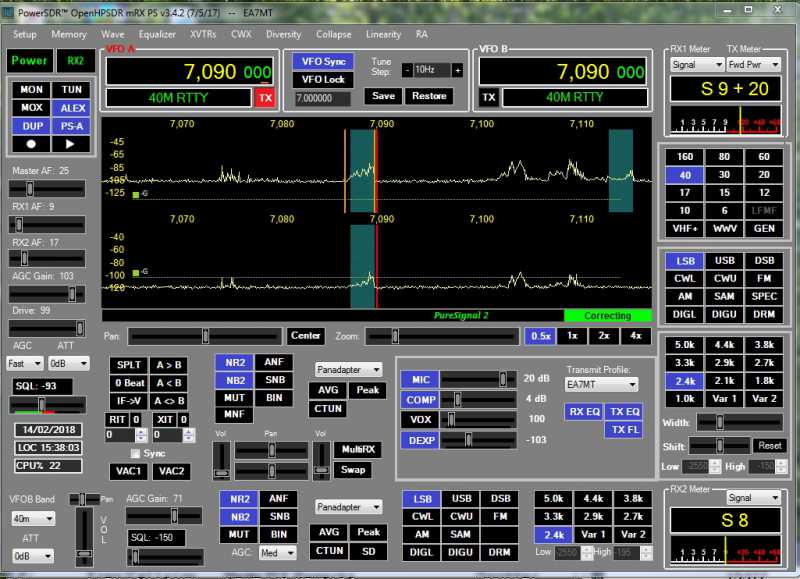Toggle the COMP compressor button
The height and width of the screenshot is (579, 800).
420,399
